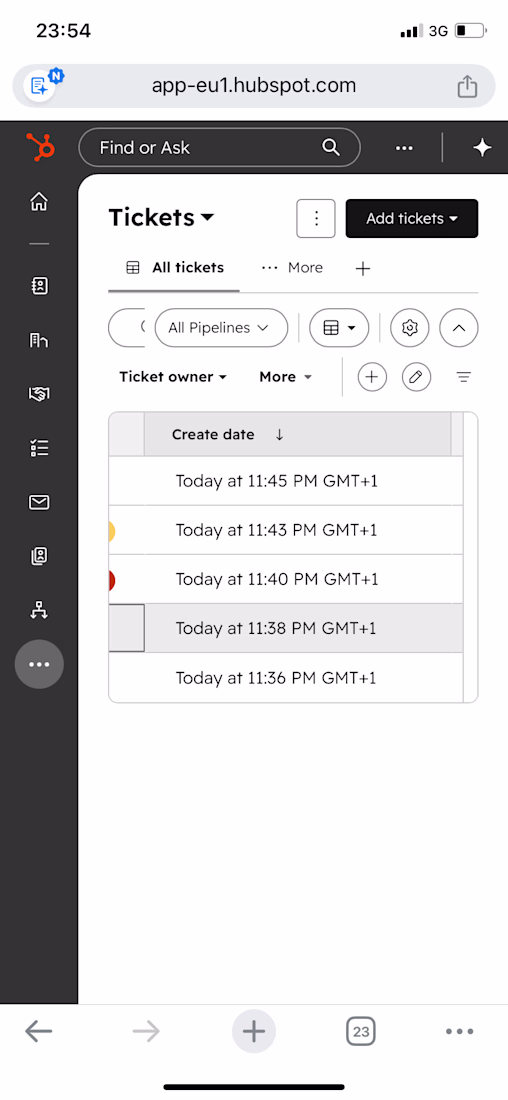508x1100 pixels.
Task: Collapse filters with the up chevron button
Action: point(459,328)
